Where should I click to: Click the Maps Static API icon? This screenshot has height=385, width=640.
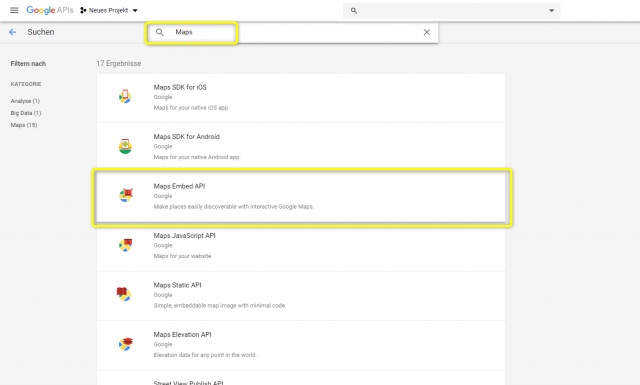(x=124, y=294)
